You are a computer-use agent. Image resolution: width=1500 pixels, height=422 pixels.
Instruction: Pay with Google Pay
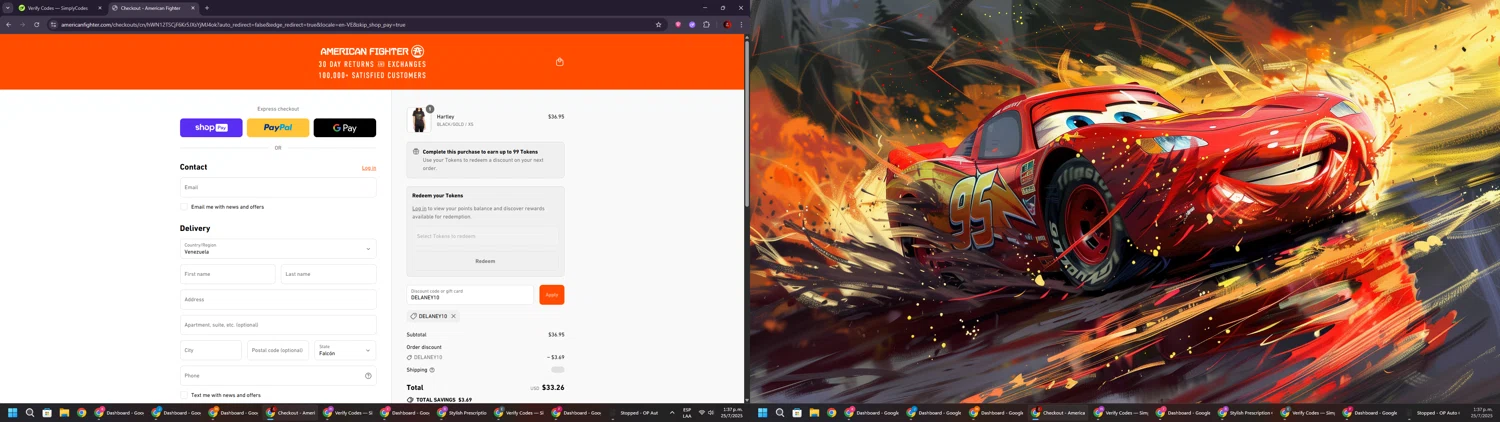pyautogui.click(x=345, y=128)
